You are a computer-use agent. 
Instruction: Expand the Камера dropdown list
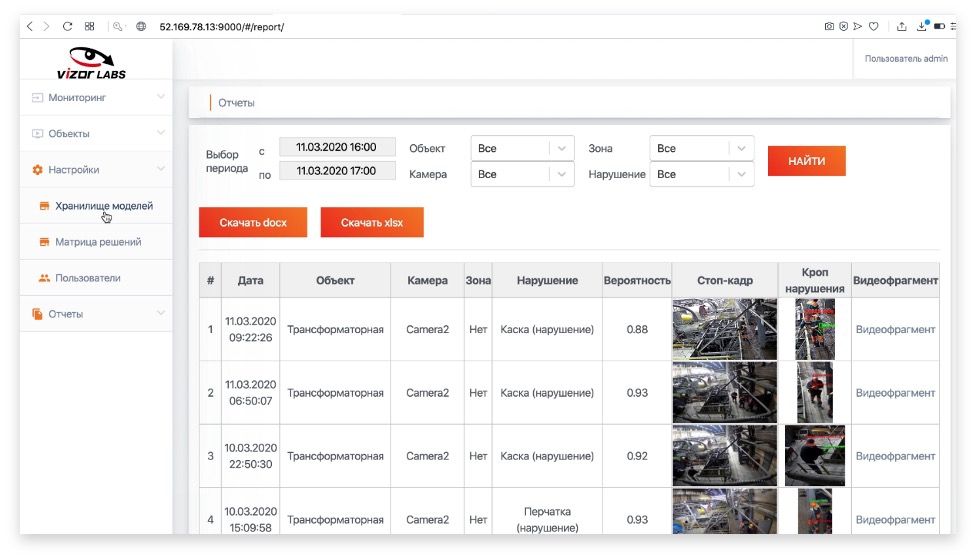coord(522,174)
